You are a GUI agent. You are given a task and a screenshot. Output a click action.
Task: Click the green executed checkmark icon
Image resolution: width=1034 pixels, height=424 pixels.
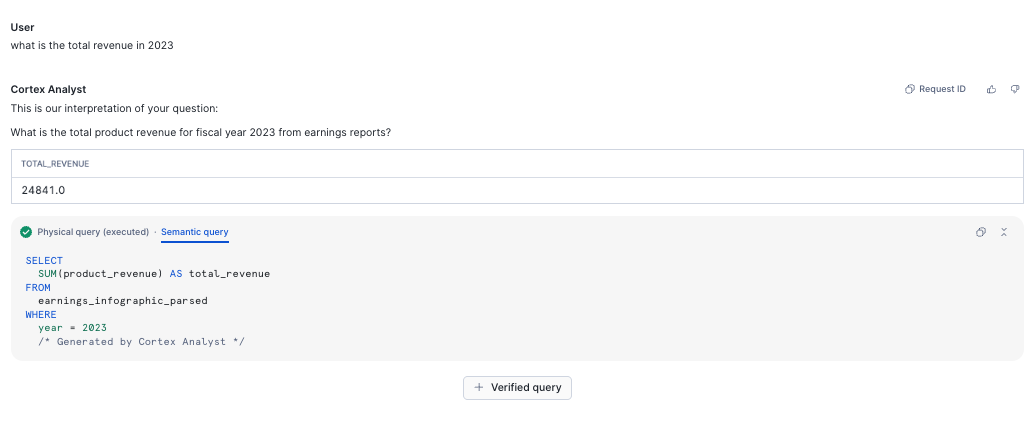pyautogui.click(x=26, y=232)
